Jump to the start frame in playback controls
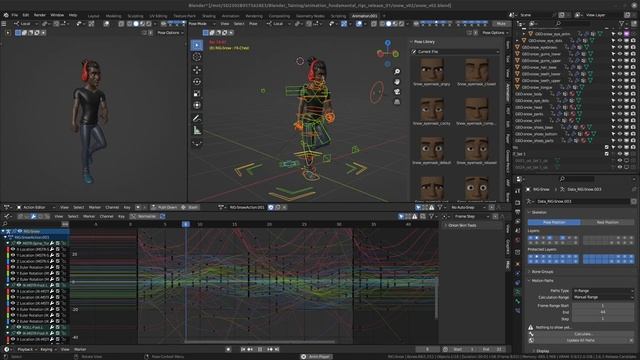Image resolution: width=640 pixels, height=360 pixels. coord(243,349)
